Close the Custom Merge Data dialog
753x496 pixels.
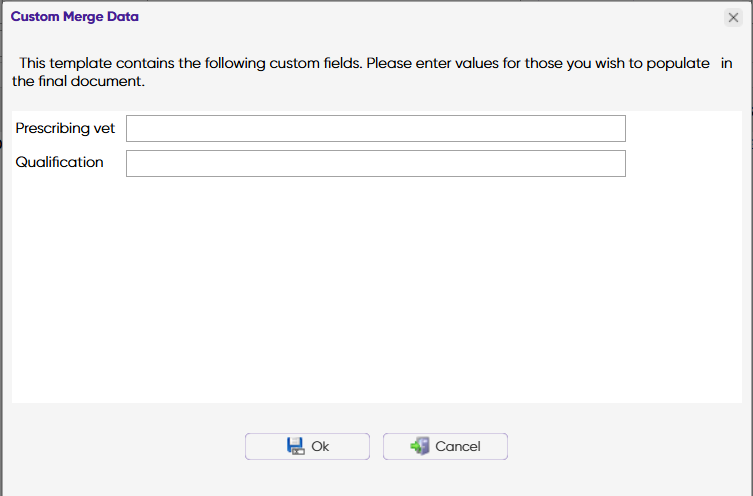click(x=733, y=17)
